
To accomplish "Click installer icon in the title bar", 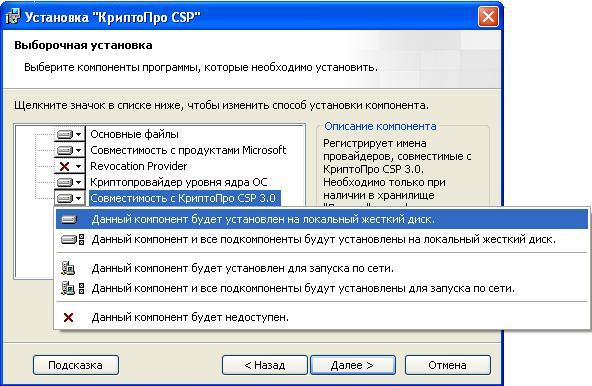I will pos(13,17).
